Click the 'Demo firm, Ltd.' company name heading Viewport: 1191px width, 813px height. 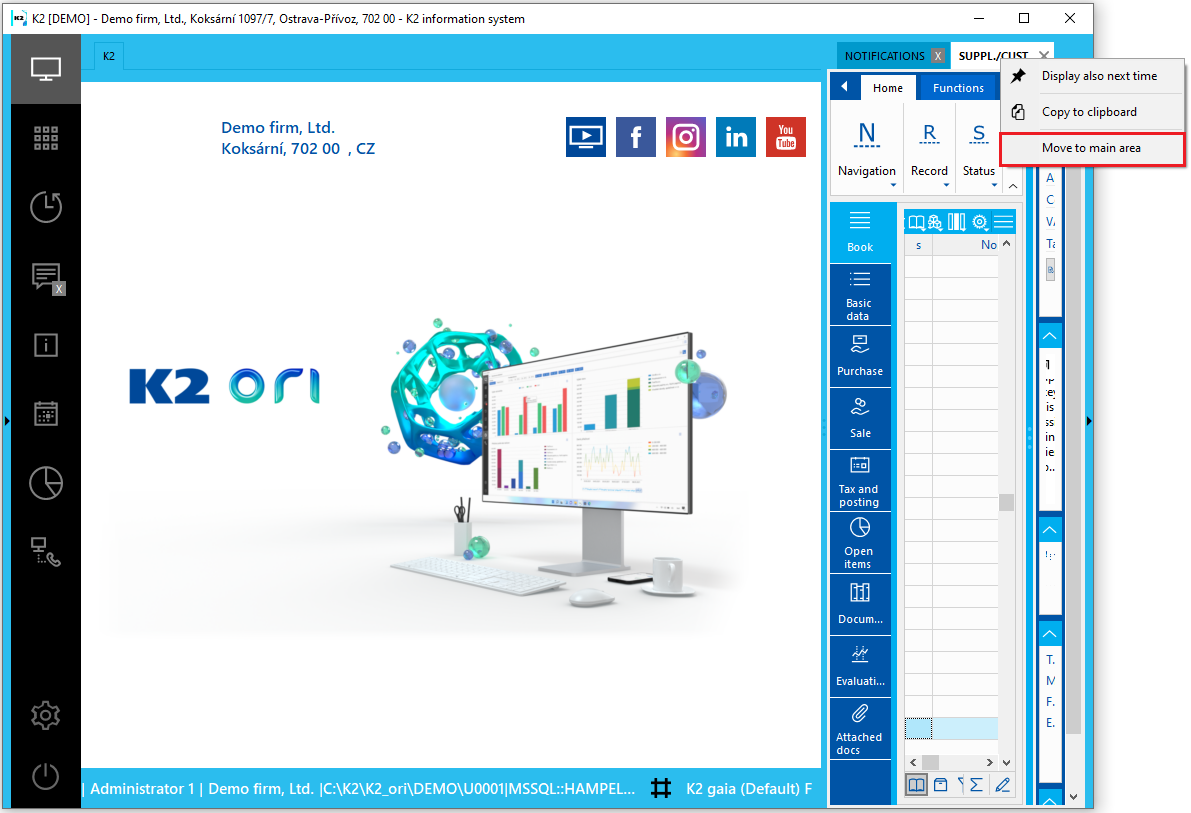[278, 128]
